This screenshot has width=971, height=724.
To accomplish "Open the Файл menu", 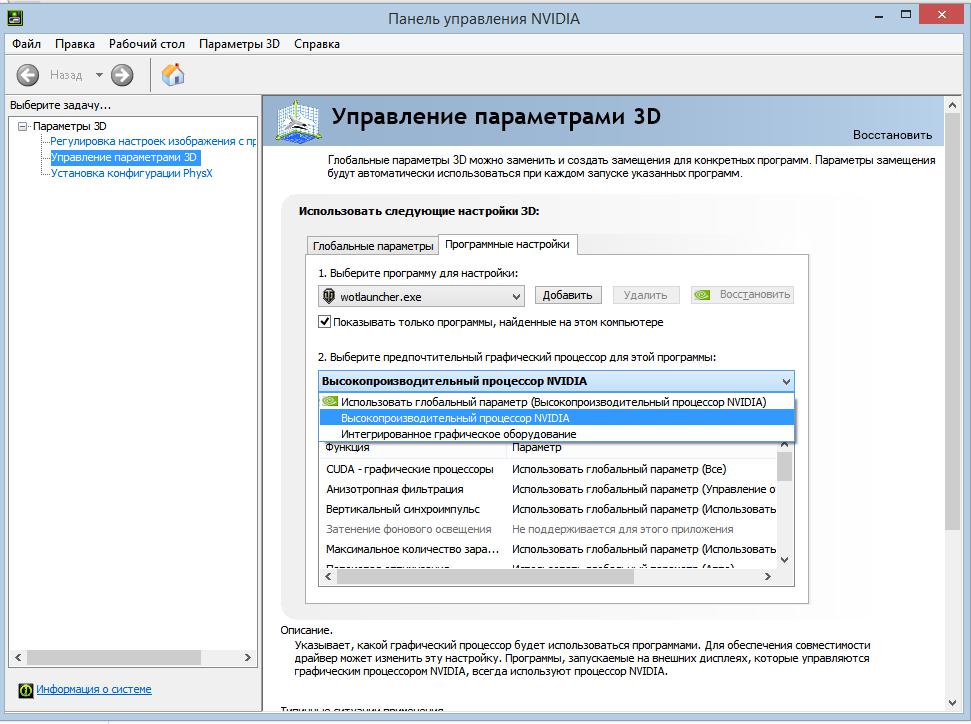I will pyautogui.click(x=27, y=44).
